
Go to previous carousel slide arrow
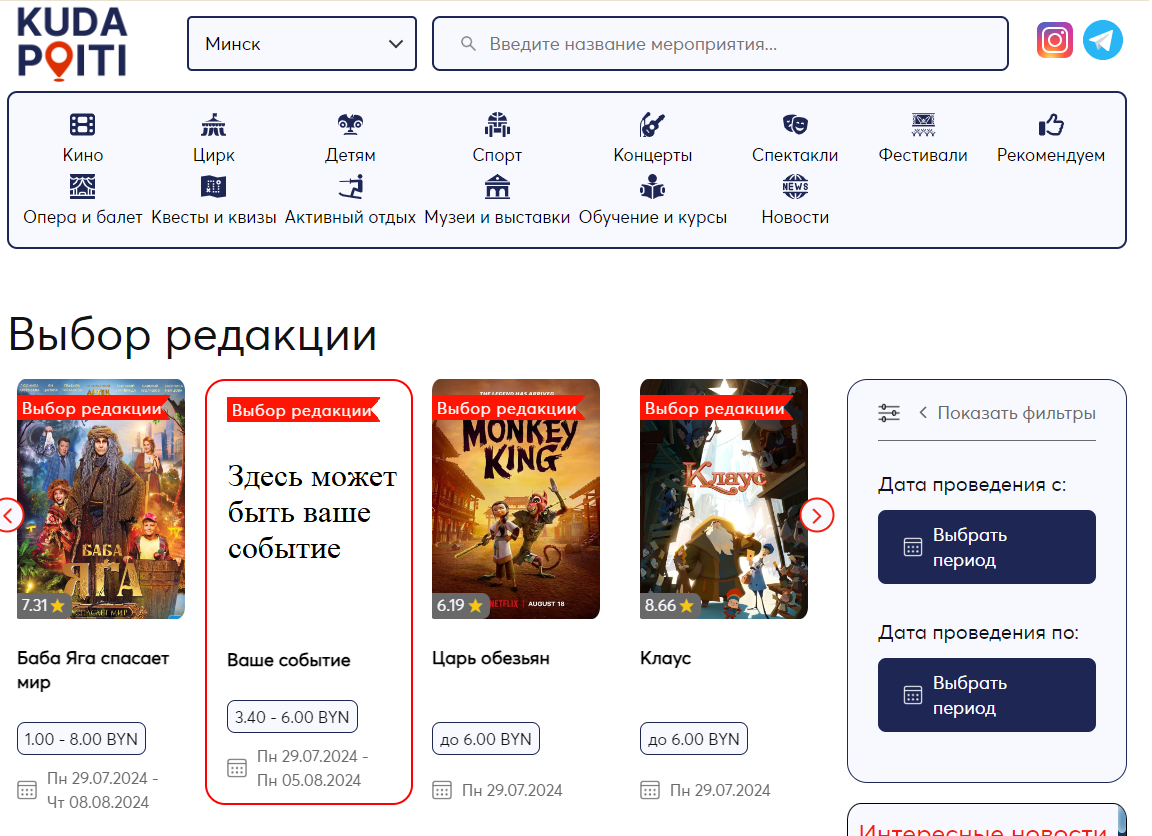click(x=10, y=515)
